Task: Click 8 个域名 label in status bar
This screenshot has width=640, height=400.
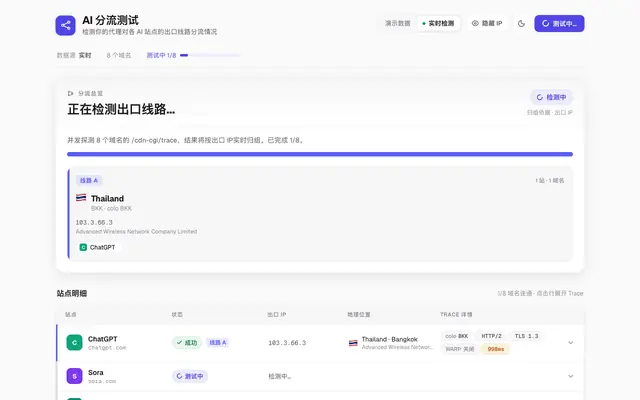Action: pos(119,55)
